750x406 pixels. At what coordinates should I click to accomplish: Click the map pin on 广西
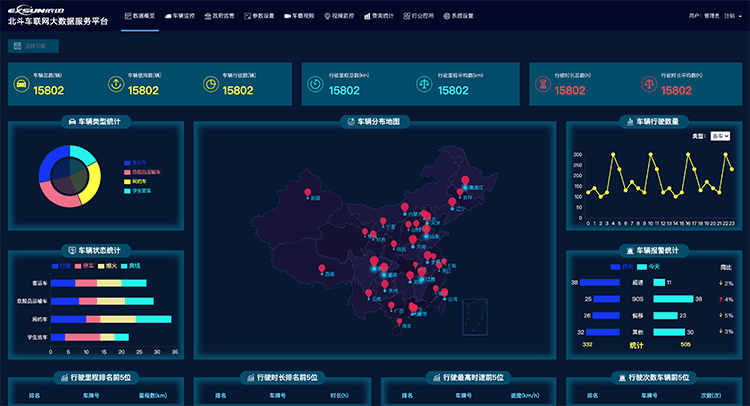coord(391,306)
